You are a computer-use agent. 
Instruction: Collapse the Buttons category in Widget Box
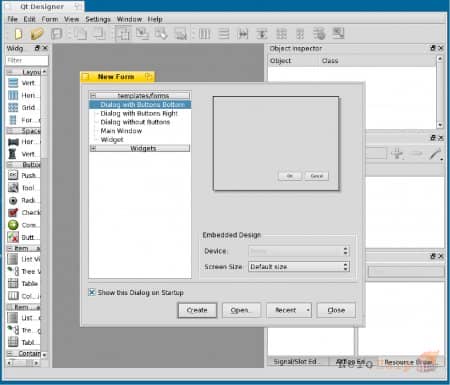click(10, 165)
